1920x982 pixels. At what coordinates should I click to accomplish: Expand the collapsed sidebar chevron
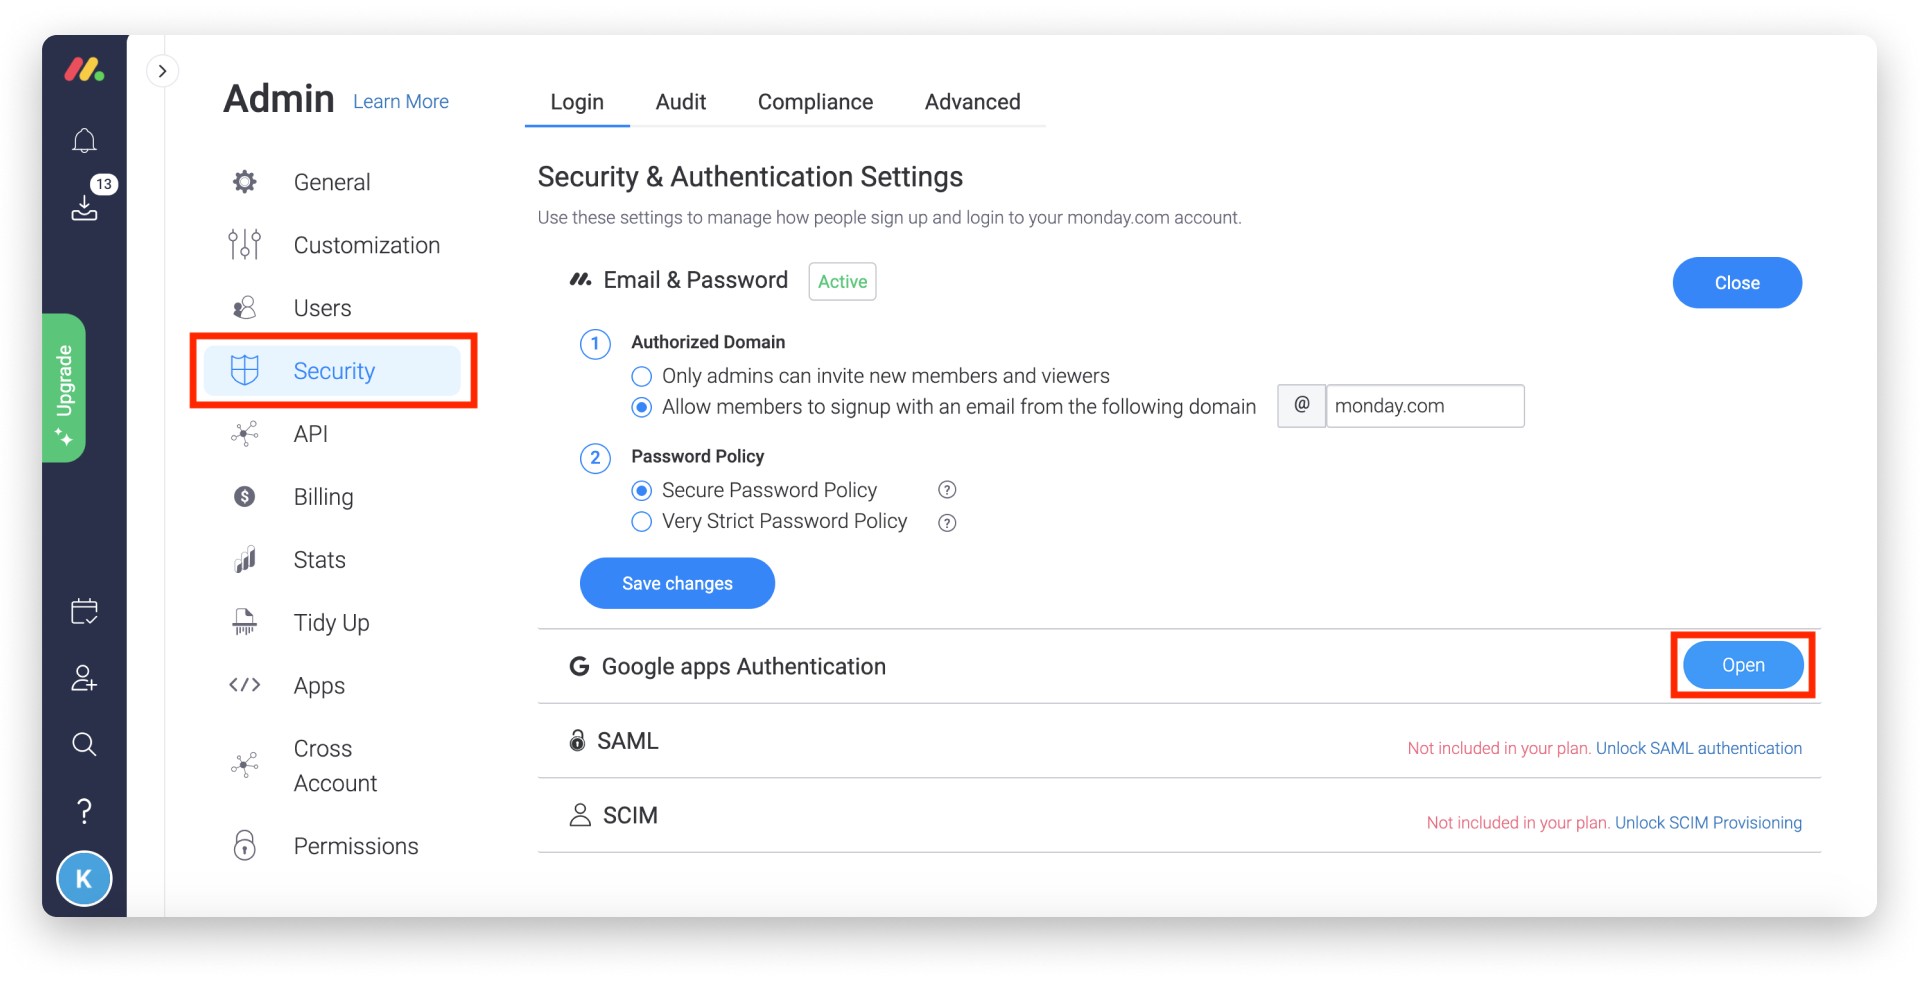(x=162, y=71)
